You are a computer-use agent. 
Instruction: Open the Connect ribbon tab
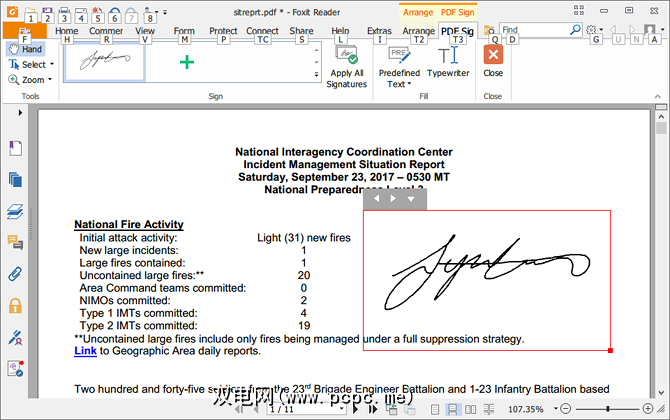pyautogui.click(x=262, y=31)
